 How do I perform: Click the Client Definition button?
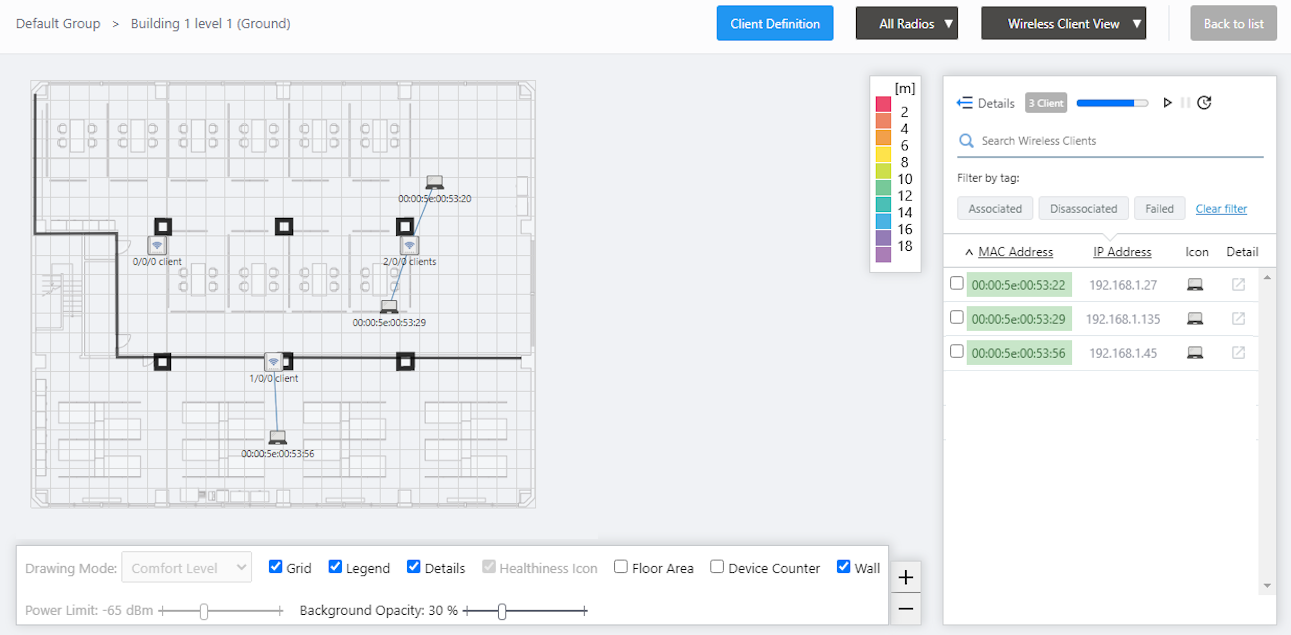click(x=775, y=24)
